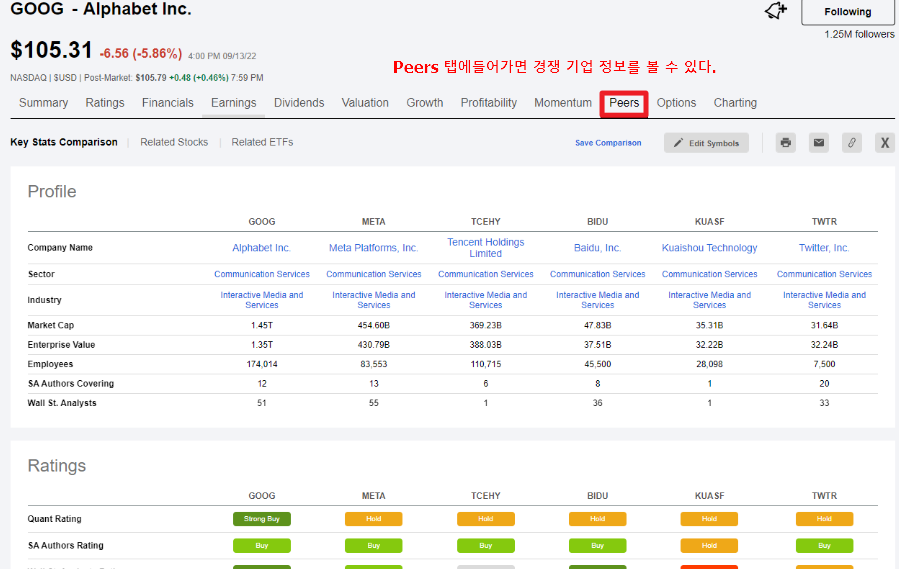Open Twitter, Inc. company link

pos(824,248)
